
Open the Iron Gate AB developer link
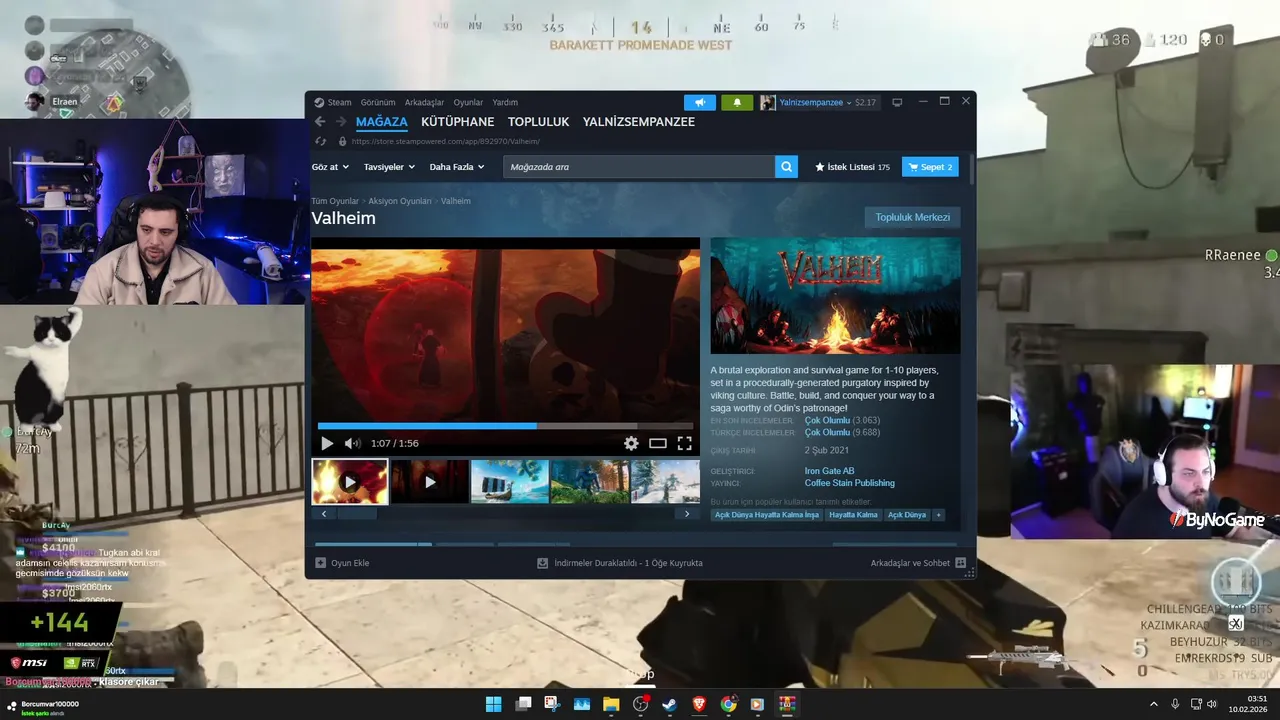pos(829,471)
